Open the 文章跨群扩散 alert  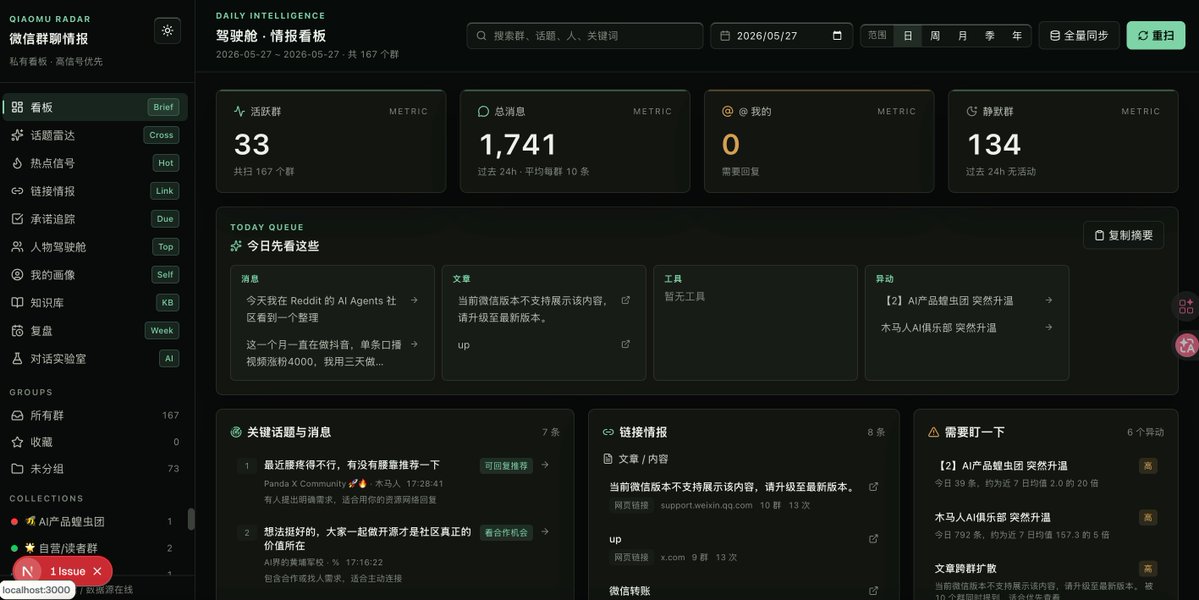point(1045,579)
